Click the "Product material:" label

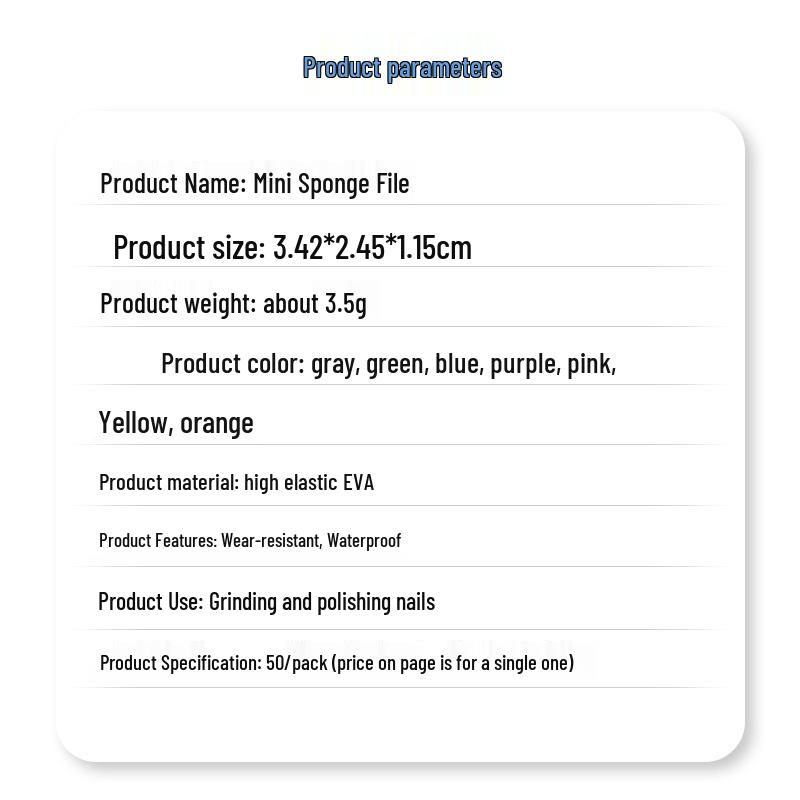pos(169,482)
